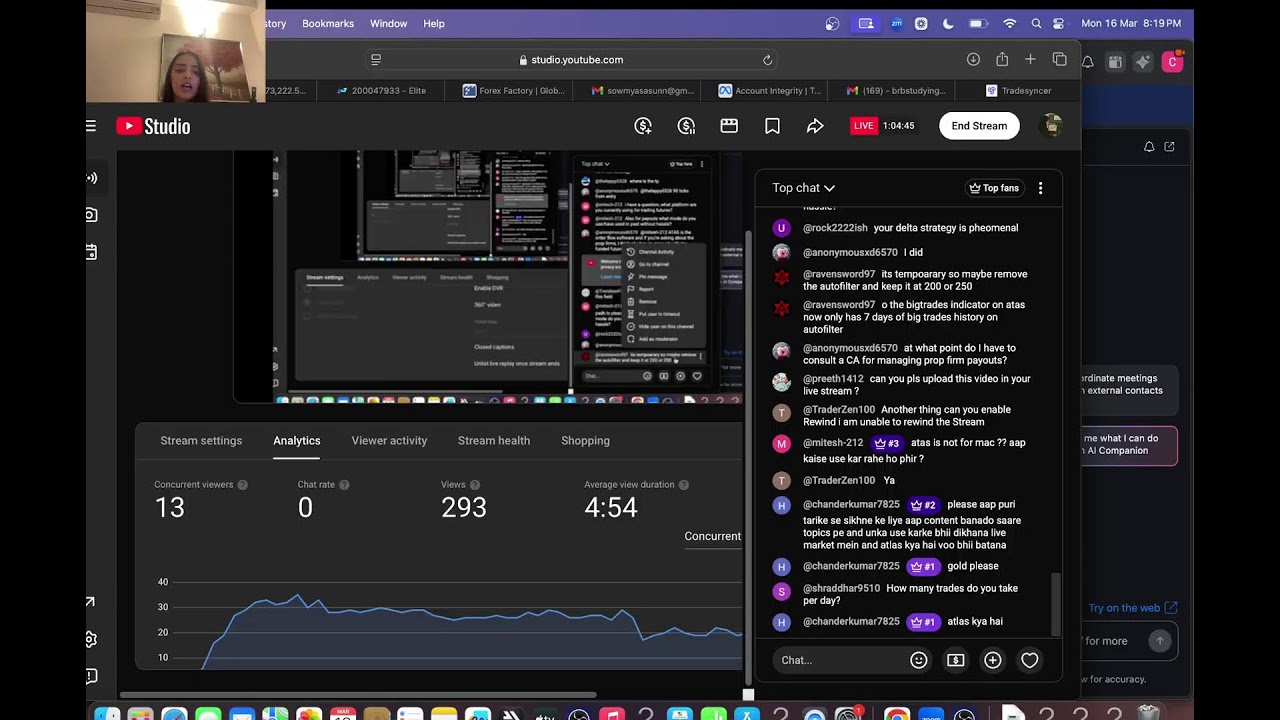Switch to Forex Factory browser tab
Image resolution: width=1280 pixels, height=720 pixels.
click(514, 90)
